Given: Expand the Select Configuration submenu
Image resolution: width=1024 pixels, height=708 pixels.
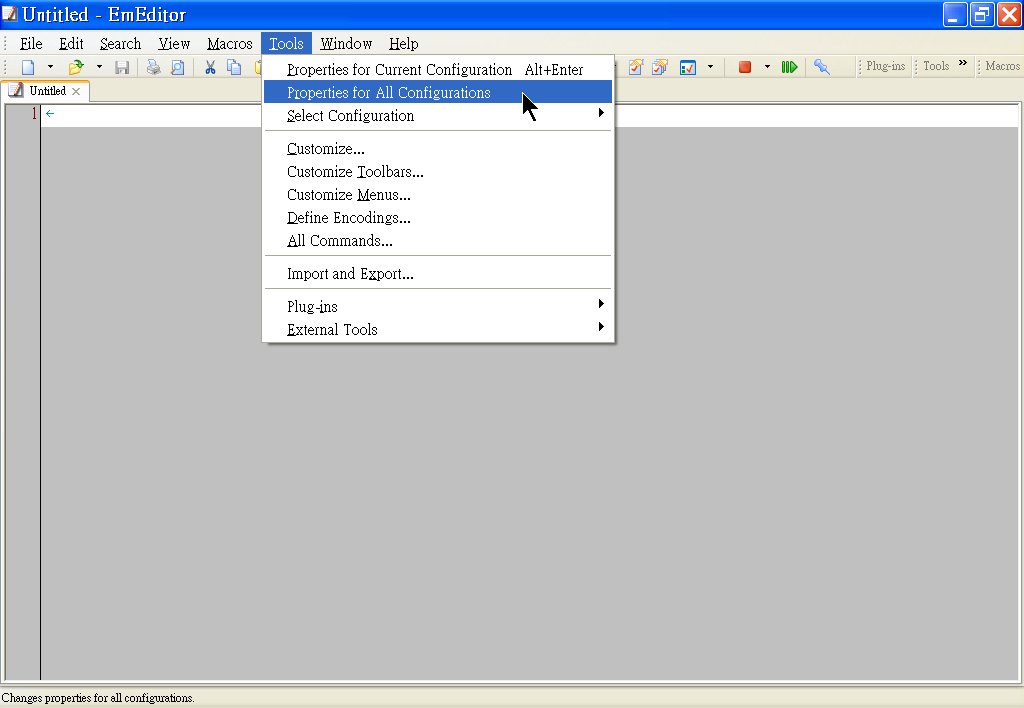Looking at the screenshot, I should [438, 115].
